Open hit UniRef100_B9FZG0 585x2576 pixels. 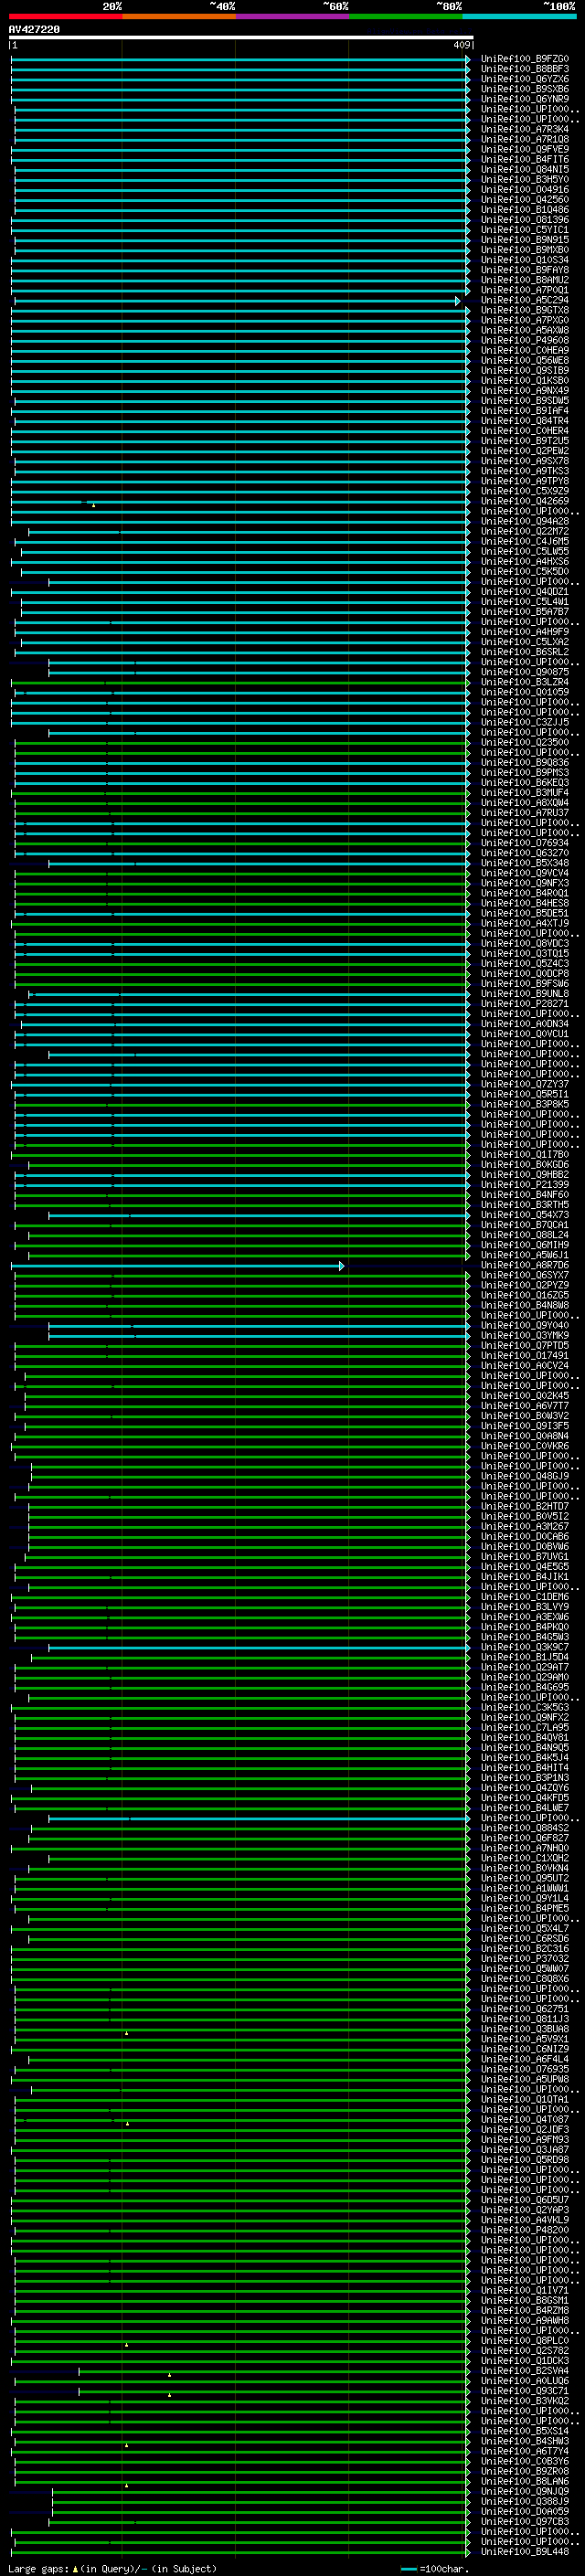(525, 59)
